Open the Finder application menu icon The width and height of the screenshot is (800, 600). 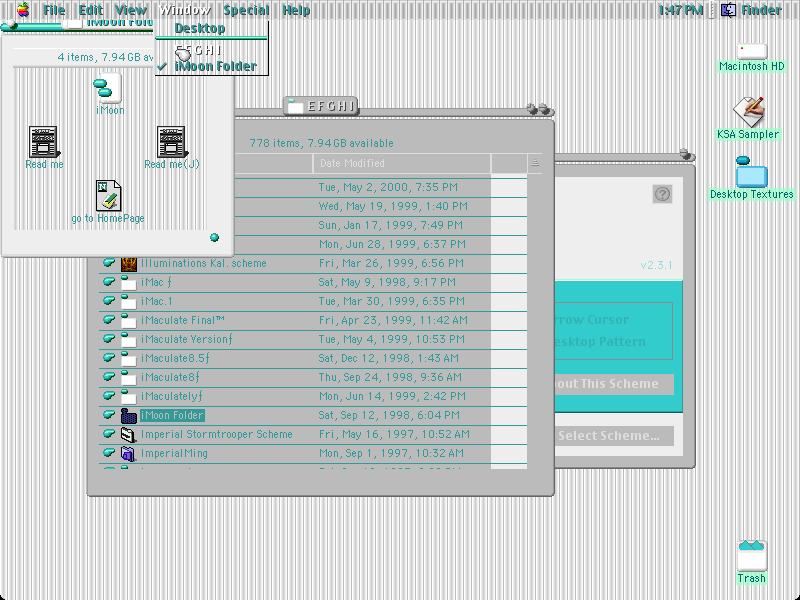tap(728, 10)
